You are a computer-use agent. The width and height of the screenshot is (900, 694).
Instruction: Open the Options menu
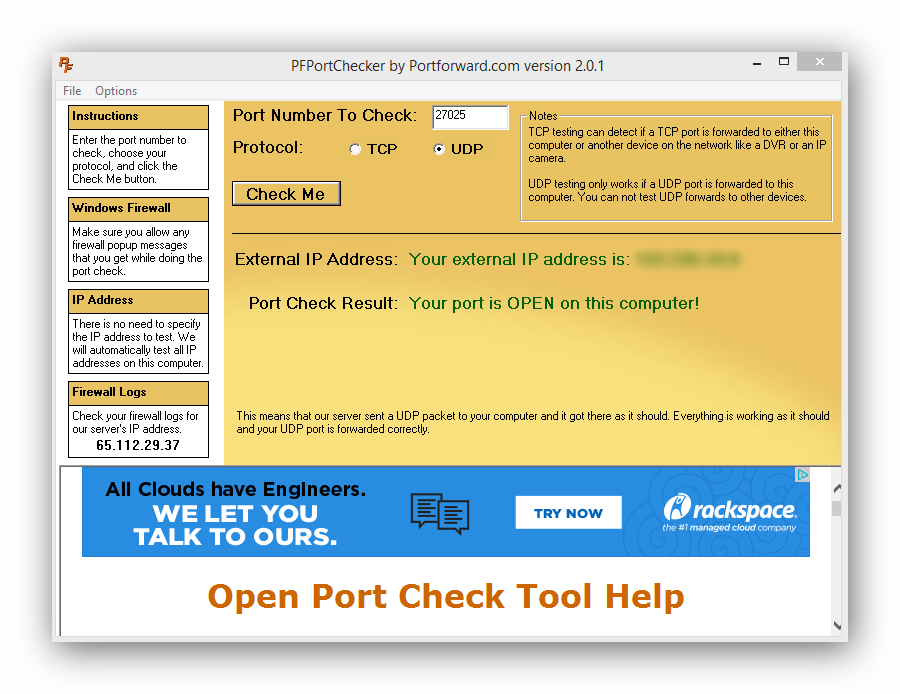(x=116, y=91)
